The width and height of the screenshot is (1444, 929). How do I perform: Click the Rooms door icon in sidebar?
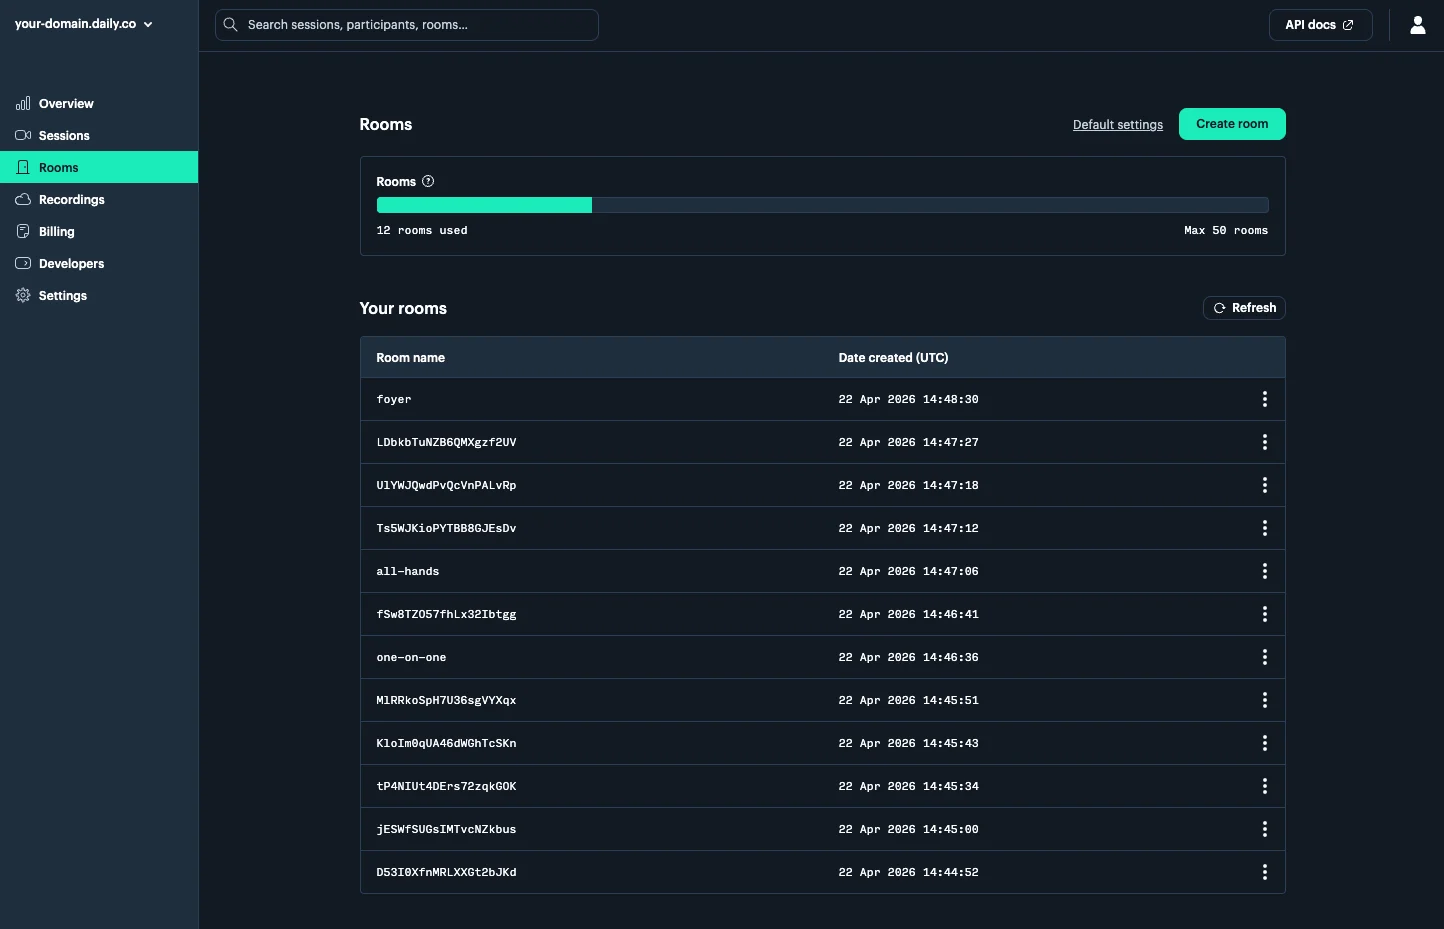click(x=23, y=167)
